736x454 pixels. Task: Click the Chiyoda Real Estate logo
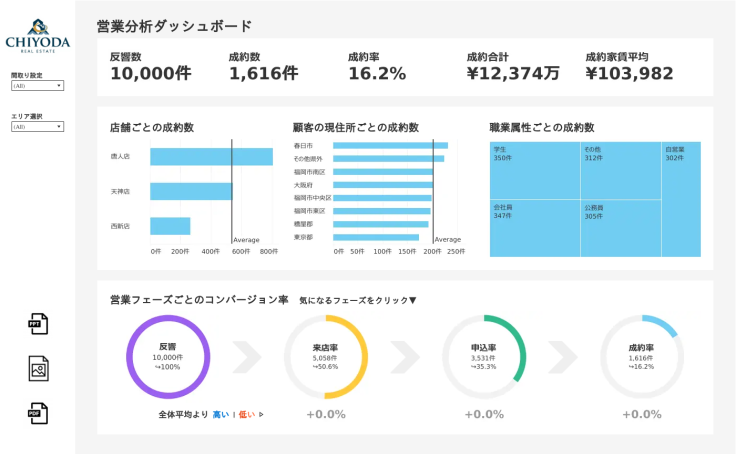(38, 36)
